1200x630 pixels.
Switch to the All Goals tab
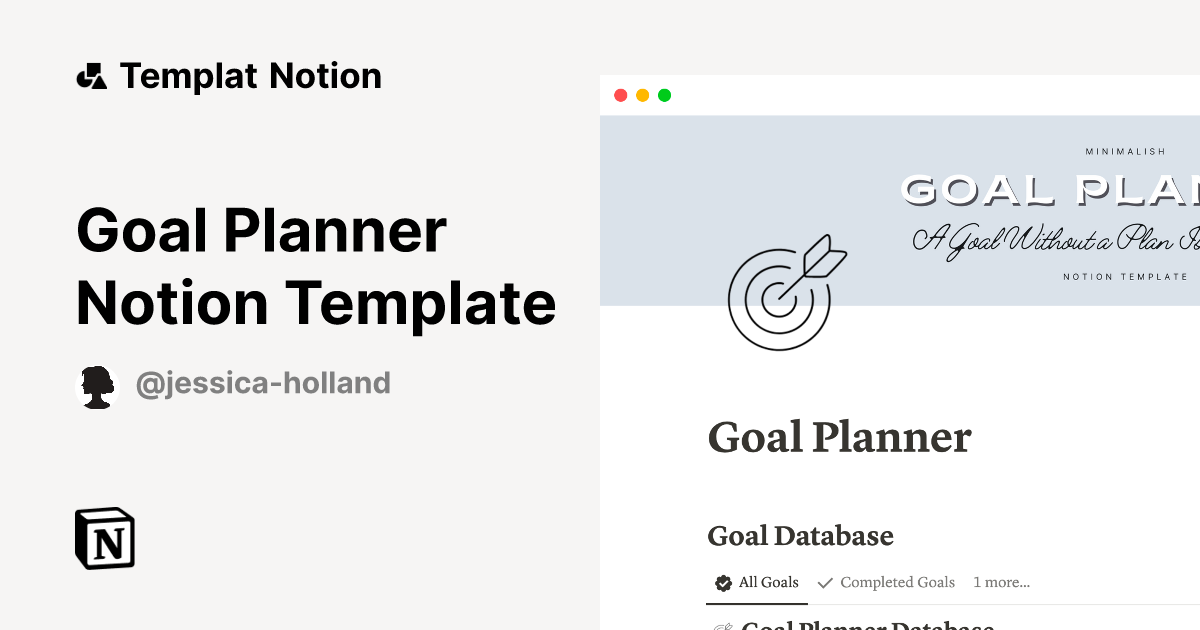click(x=767, y=582)
